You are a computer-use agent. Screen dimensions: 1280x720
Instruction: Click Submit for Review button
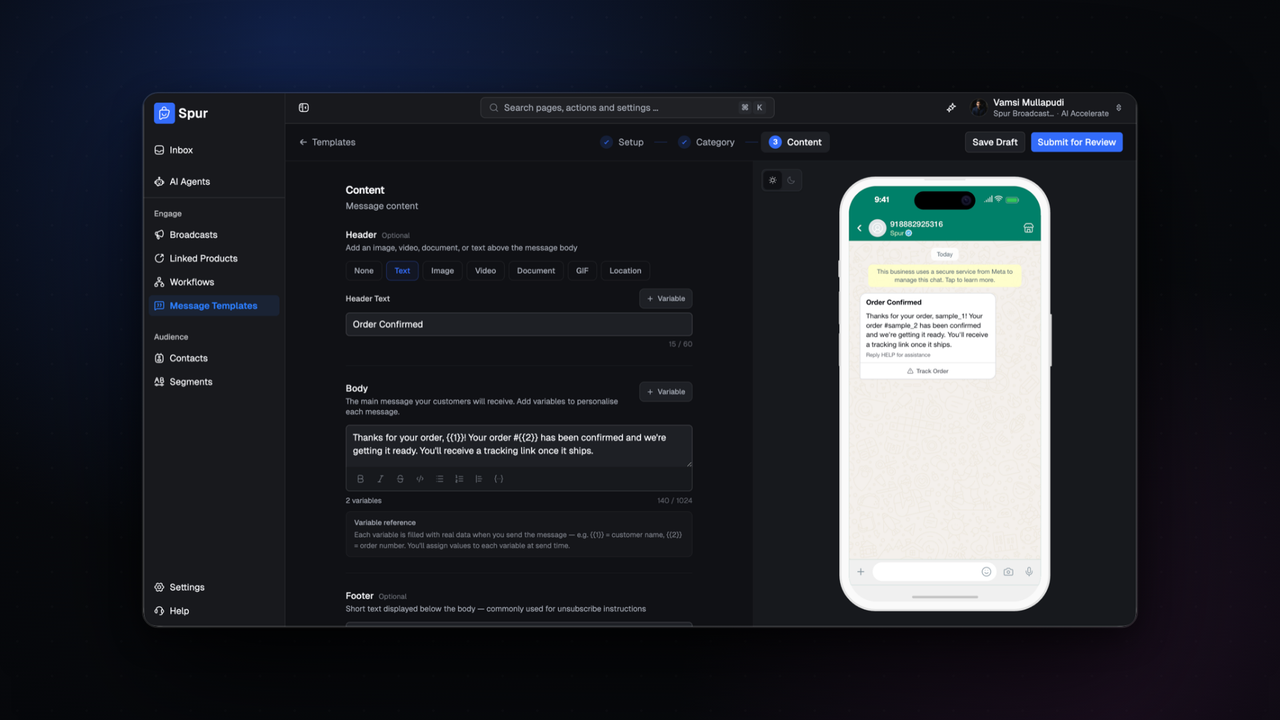(1077, 142)
